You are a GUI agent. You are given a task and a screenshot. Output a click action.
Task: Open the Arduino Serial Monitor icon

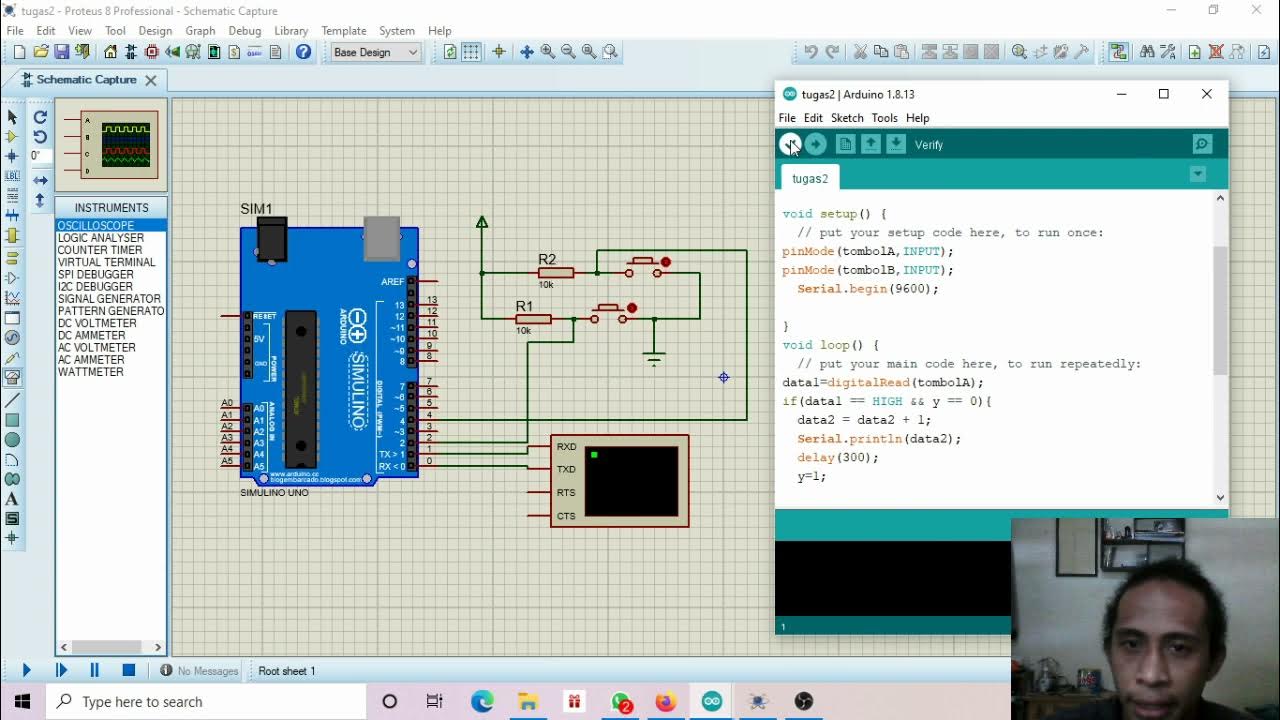pos(1202,145)
